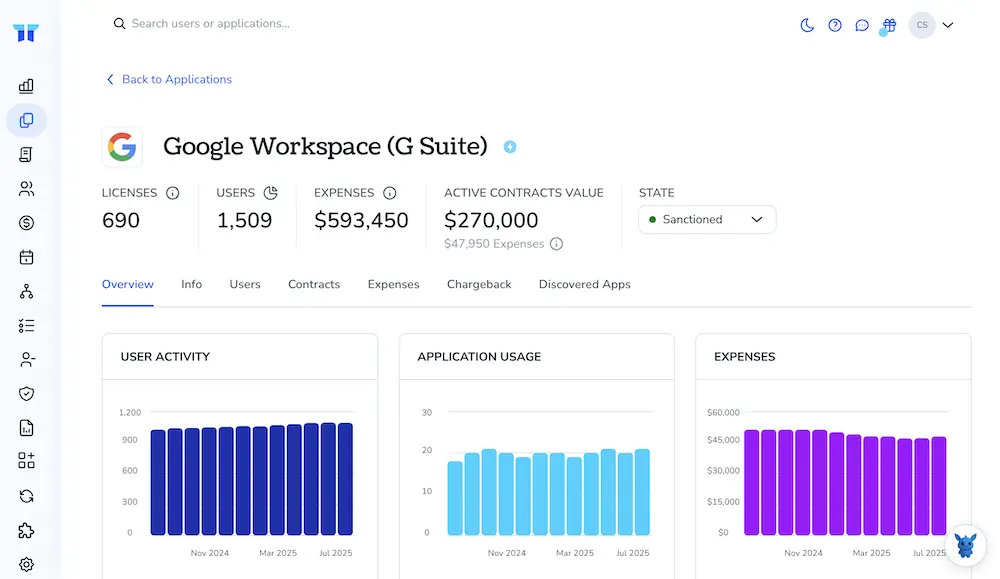This screenshot has height=579, width=1000.
Task: Open the dollar-sign expenses sidebar icon
Action: (26, 223)
